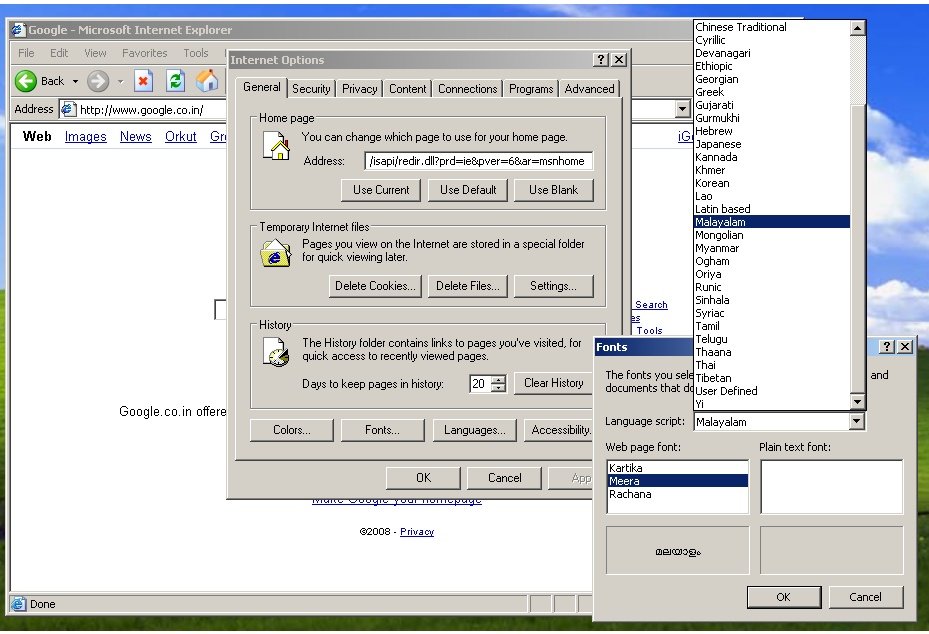Image resolution: width=929 pixels, height=634 pixels.
Task: Select User Defined in the script list
Action: click(772, 391)
